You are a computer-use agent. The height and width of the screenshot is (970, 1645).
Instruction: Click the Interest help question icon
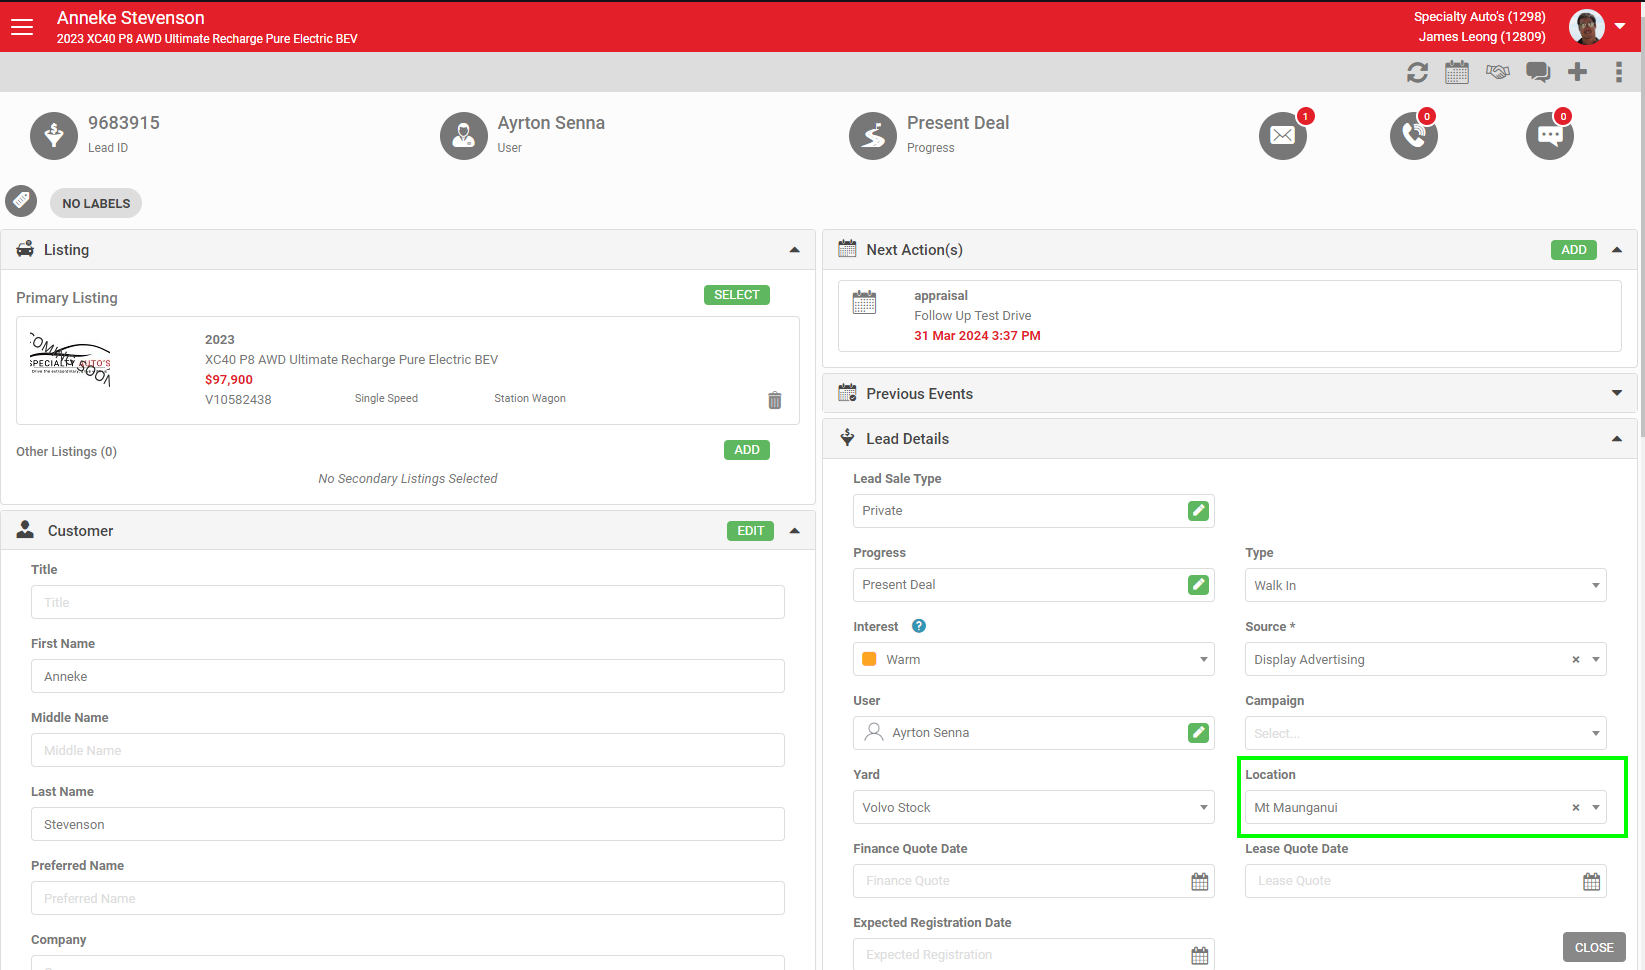919,626
